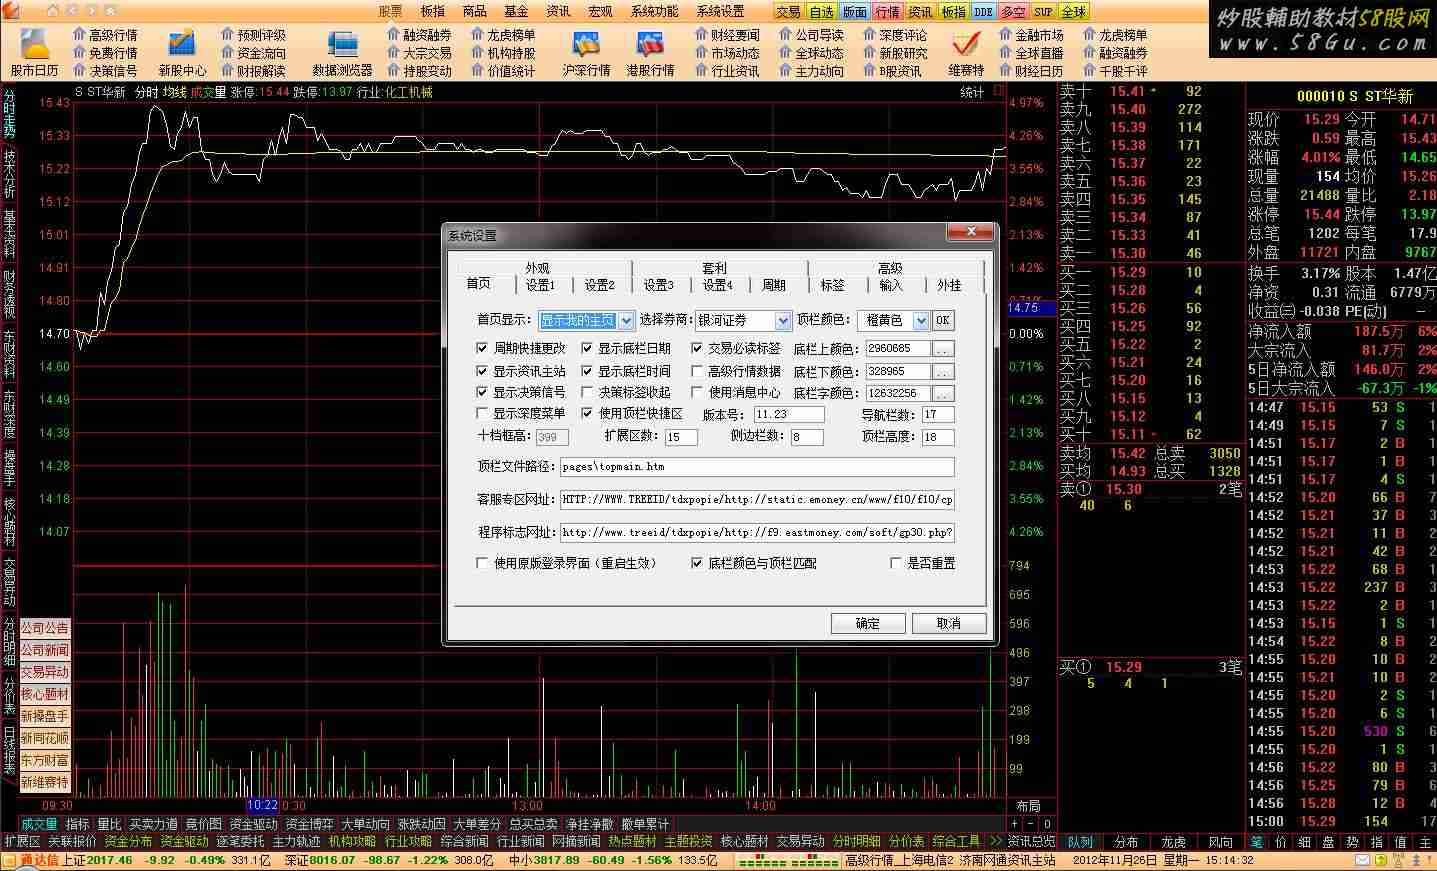Enable the 高级行情数据 checkbox
This screenshot has width=1437, height=871.
[697, 371]
